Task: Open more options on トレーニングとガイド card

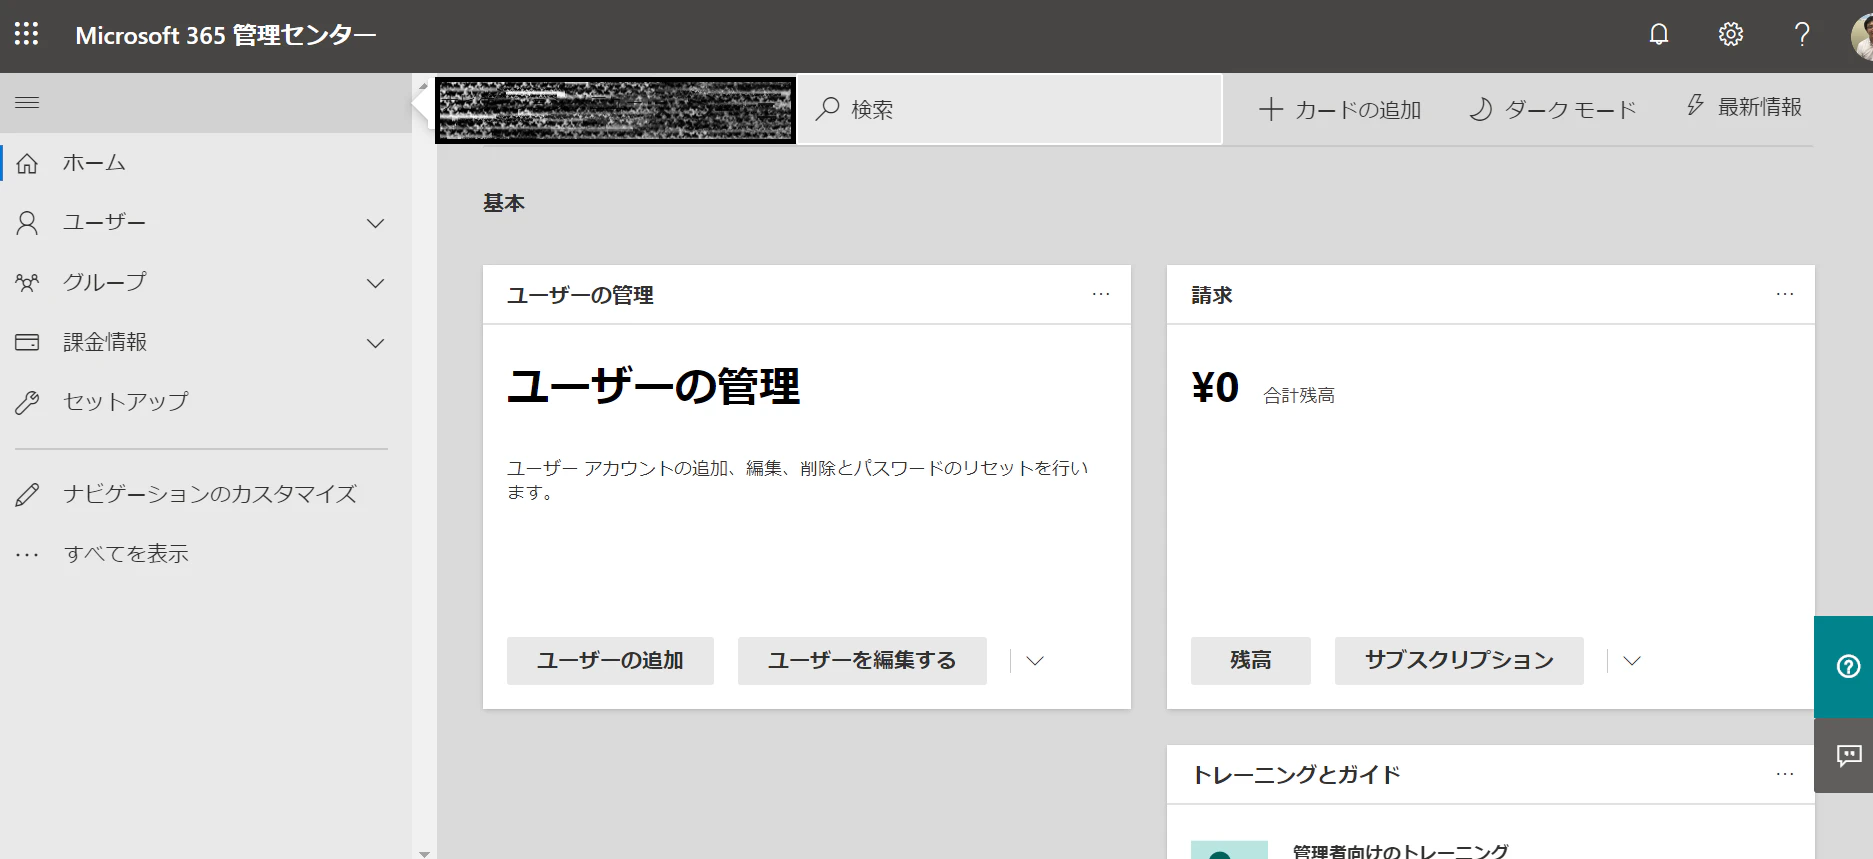Action: pyautogui.click(x=1785, y=774)
